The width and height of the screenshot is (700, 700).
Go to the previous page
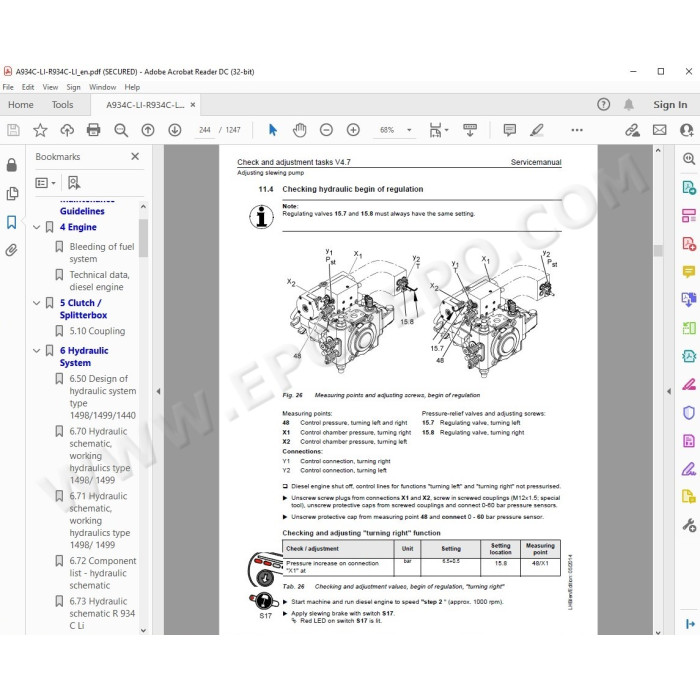pos(148,130)
